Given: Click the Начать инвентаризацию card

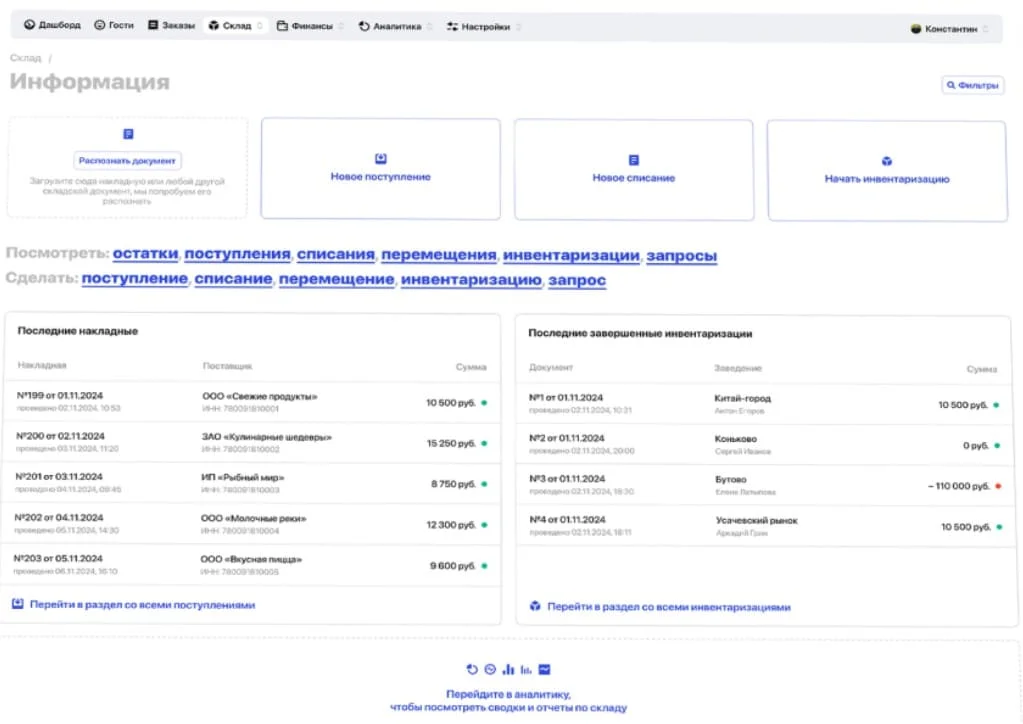Looking at the screenshot, I should (x=887, y=171).
